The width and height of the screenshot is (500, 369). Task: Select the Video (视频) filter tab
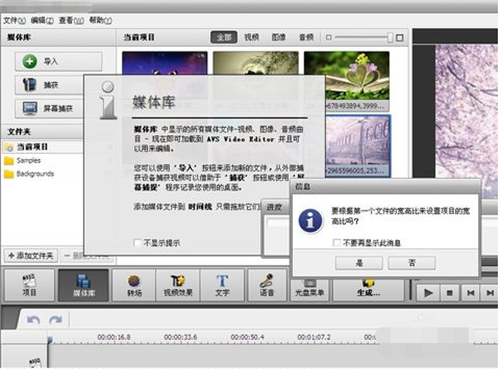tap(252, 37)
